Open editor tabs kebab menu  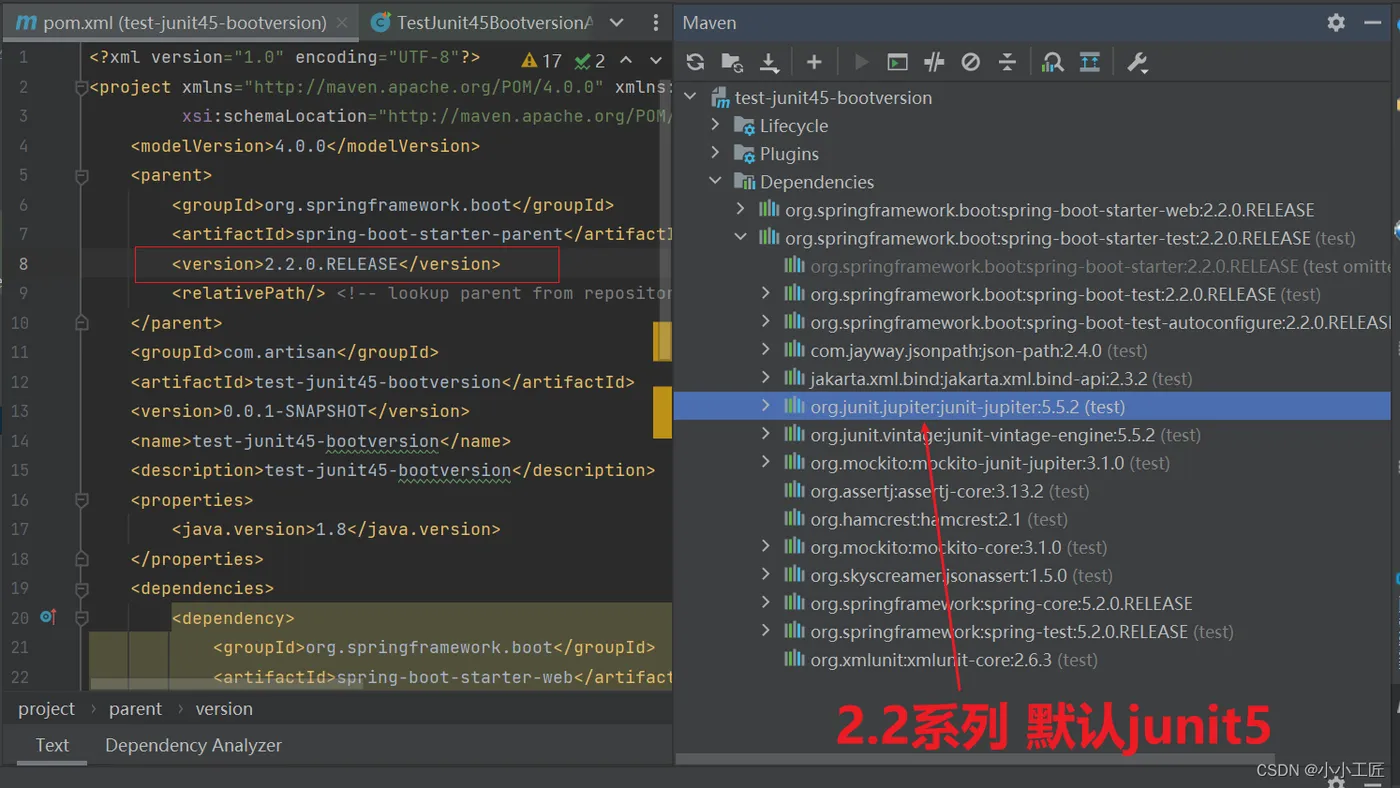tap(656, 22)
